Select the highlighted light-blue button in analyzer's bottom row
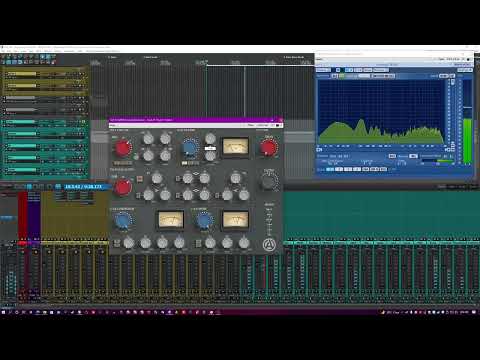 click(330, 169)
